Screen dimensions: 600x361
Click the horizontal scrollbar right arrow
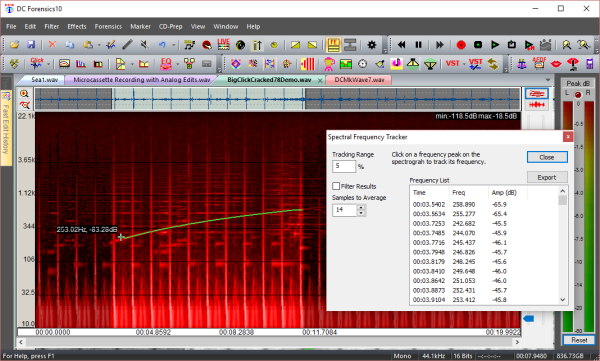[517, 342]
